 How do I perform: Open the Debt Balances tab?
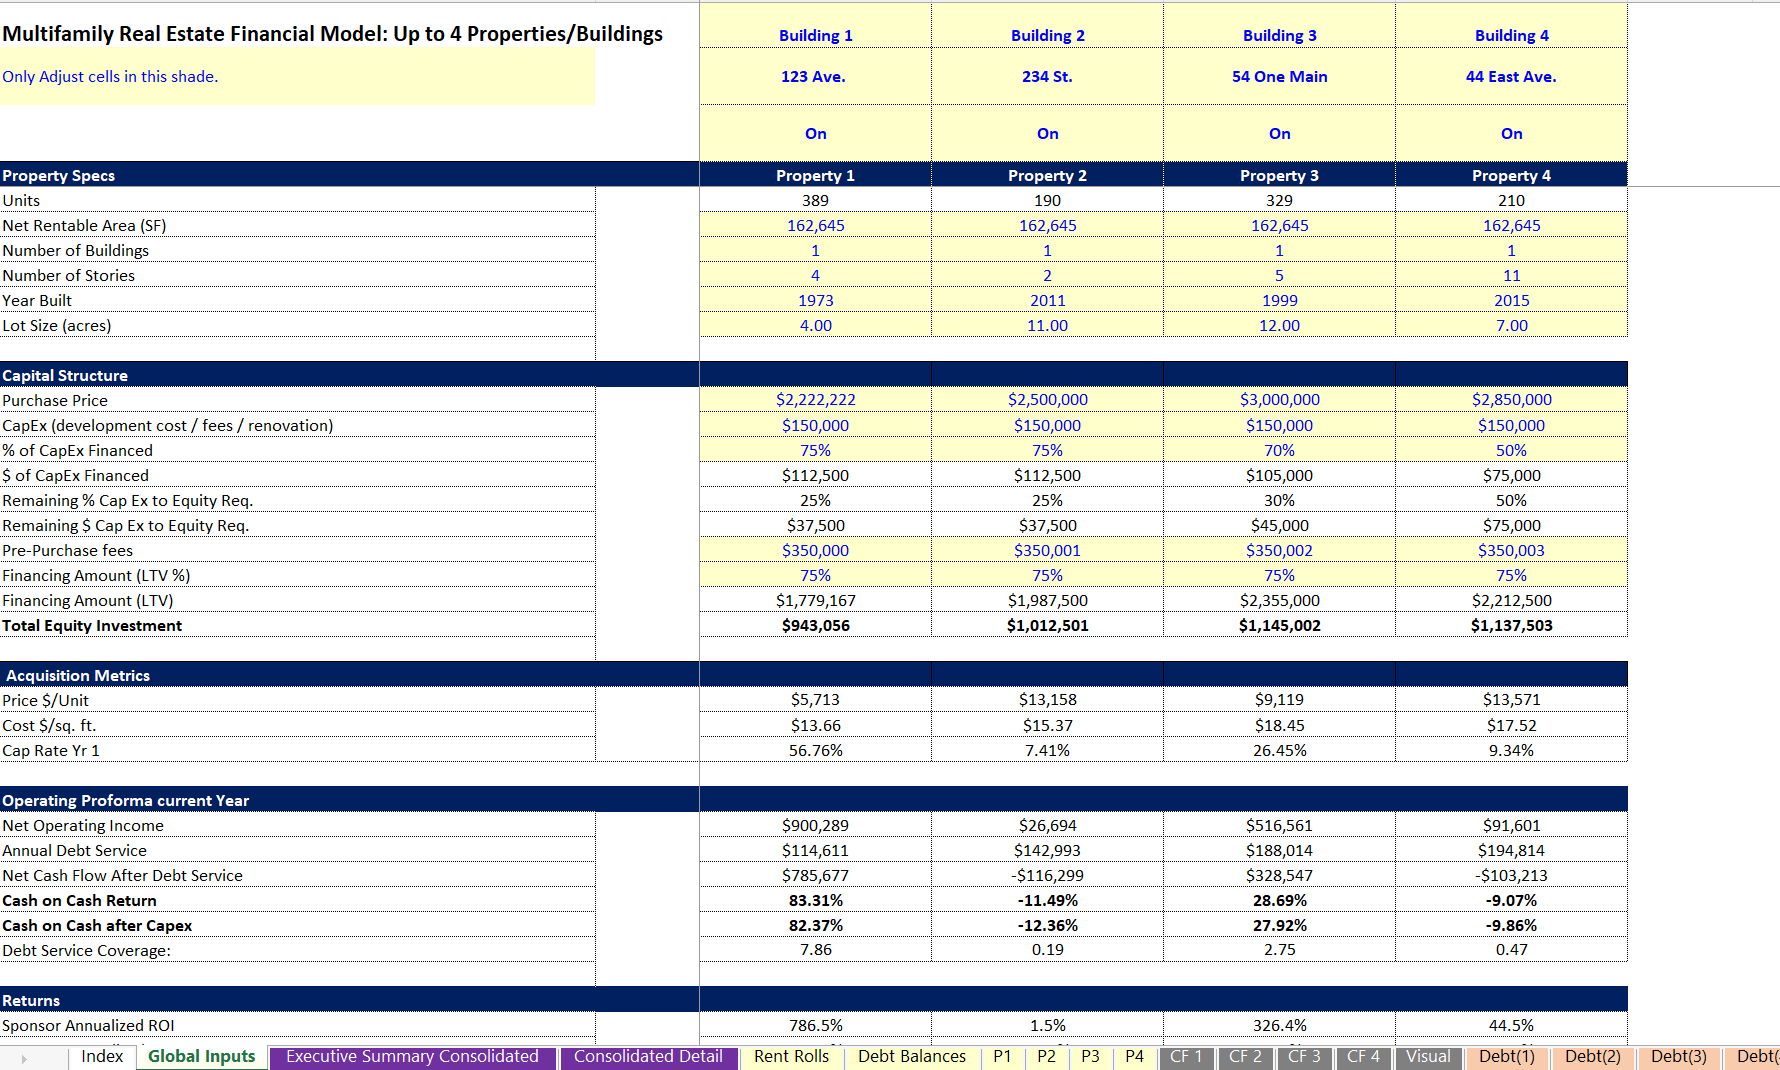point(912,1057)
